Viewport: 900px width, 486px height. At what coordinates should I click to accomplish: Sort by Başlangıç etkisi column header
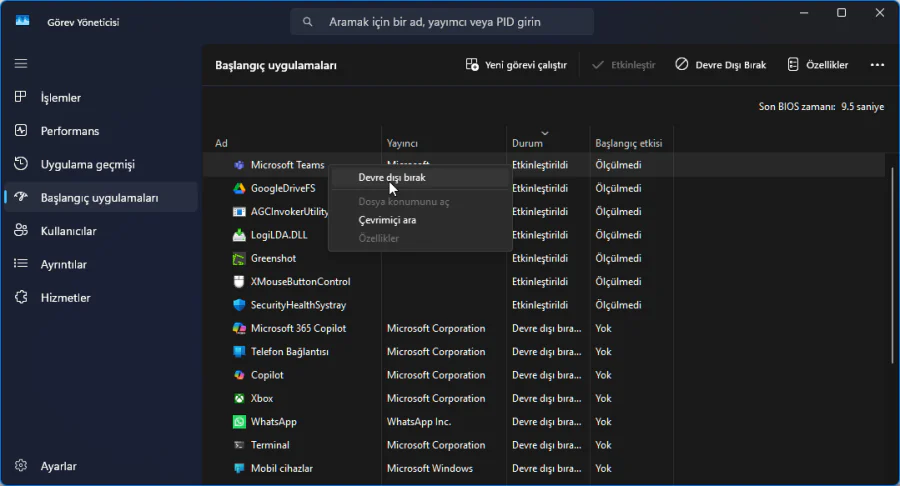point(631,143)
